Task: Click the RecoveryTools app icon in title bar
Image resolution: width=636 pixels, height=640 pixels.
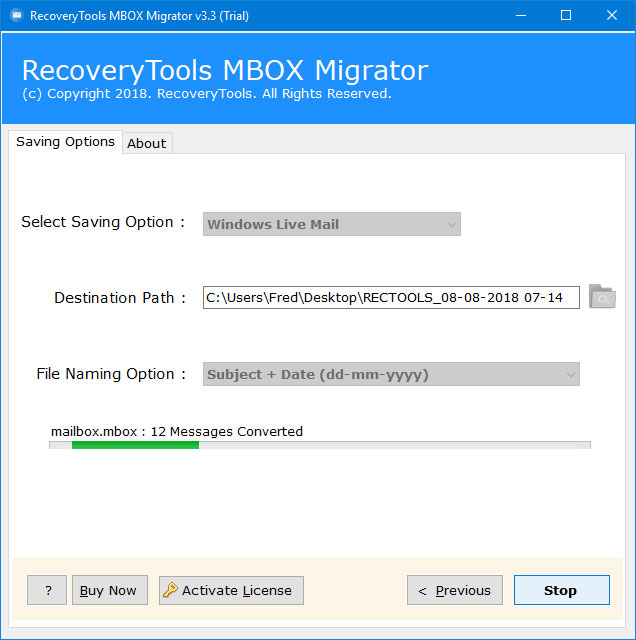Action: pyautogui.click(x=17, y=16)
